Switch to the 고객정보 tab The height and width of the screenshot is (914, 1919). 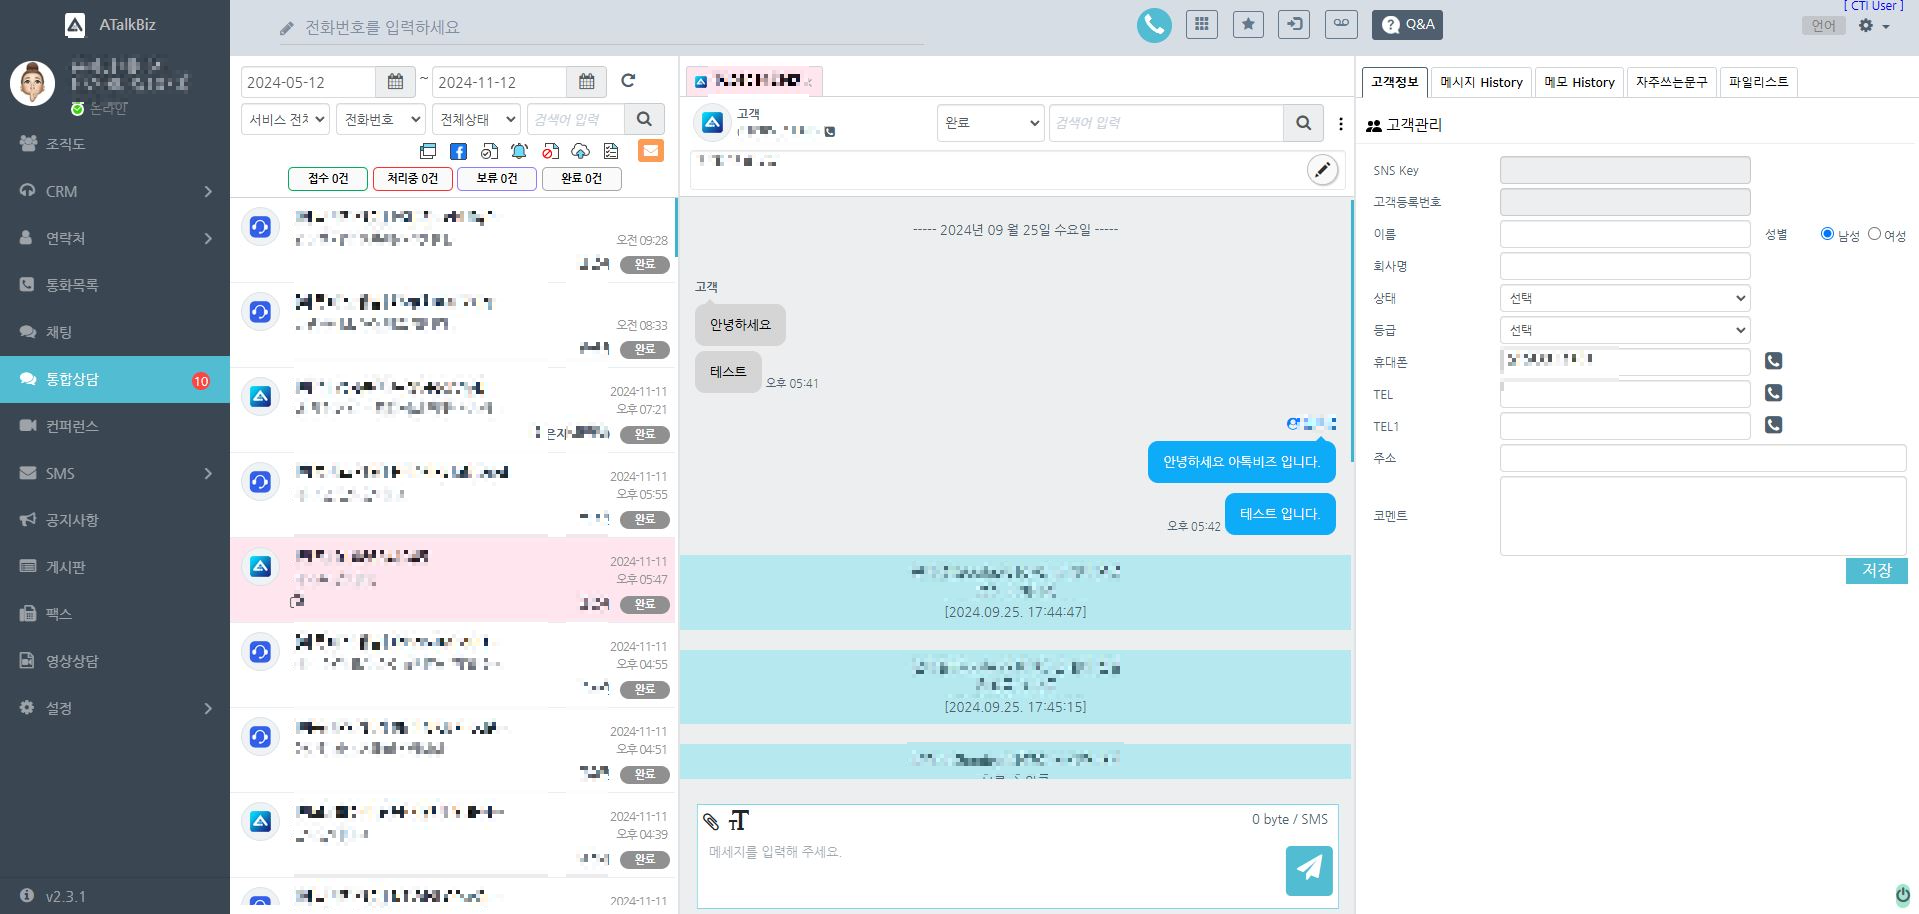[1394, 82]
